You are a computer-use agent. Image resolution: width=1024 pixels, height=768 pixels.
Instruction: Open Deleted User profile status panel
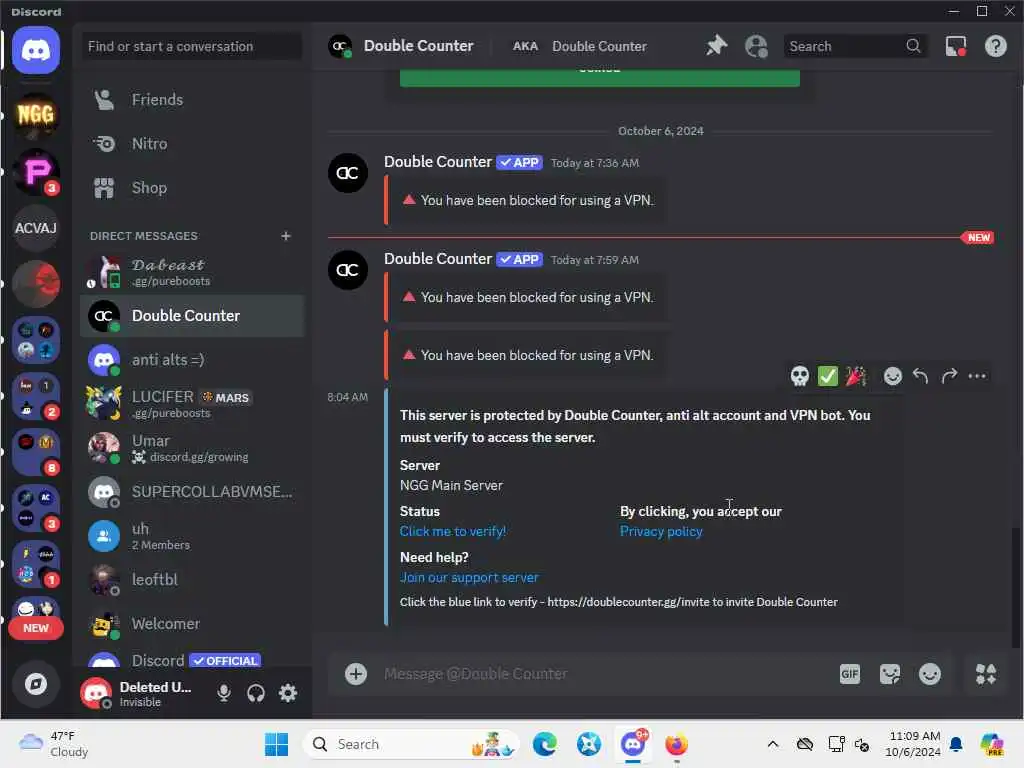(137, 693)
